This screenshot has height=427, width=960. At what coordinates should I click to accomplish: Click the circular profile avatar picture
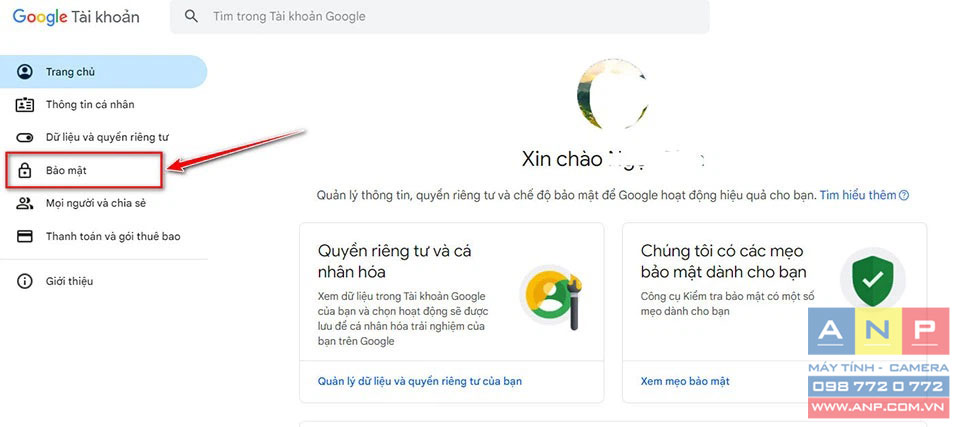click(612, 94)
